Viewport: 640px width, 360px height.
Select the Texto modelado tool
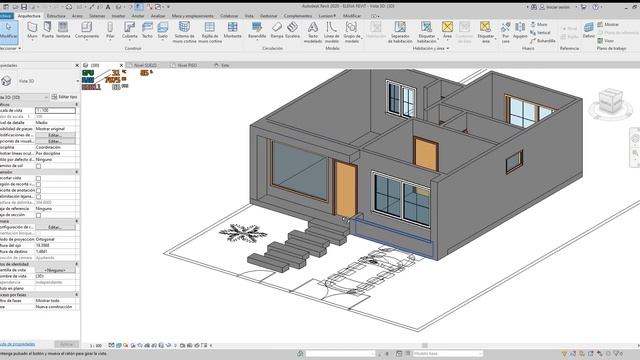click(313, 32)
